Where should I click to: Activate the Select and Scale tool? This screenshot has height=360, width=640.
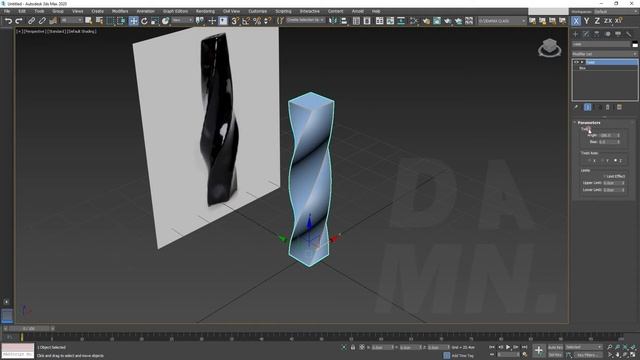pos(155,21)
